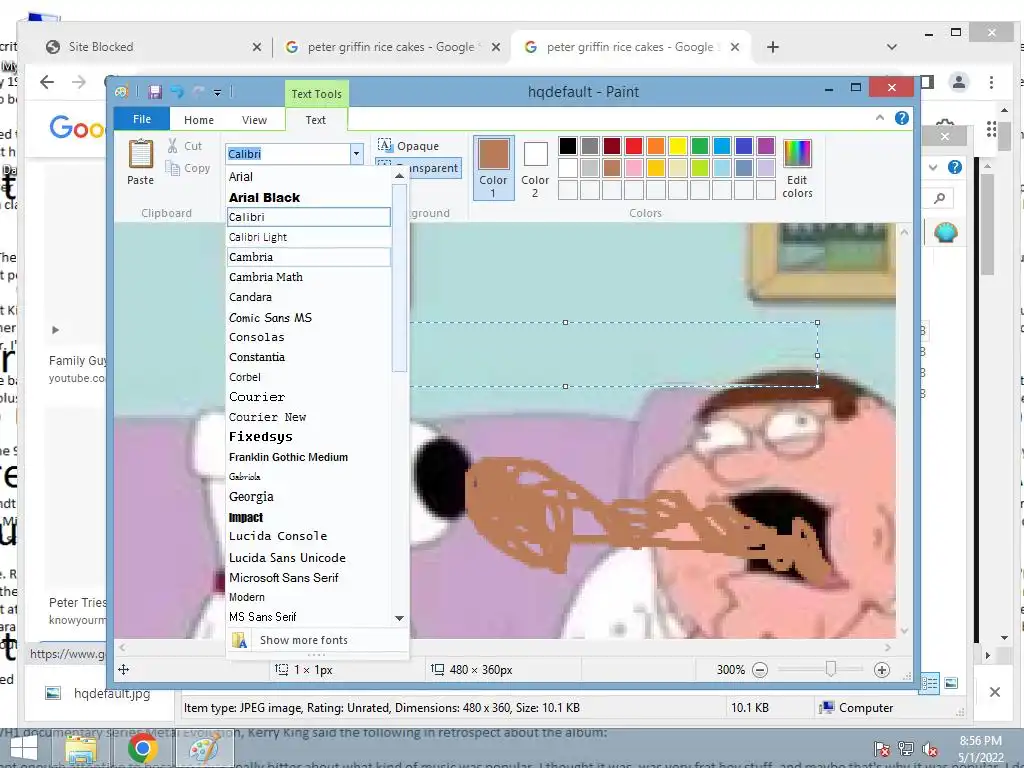Choose Arial from the font list

pyautogui.click(x=308, y=176)
